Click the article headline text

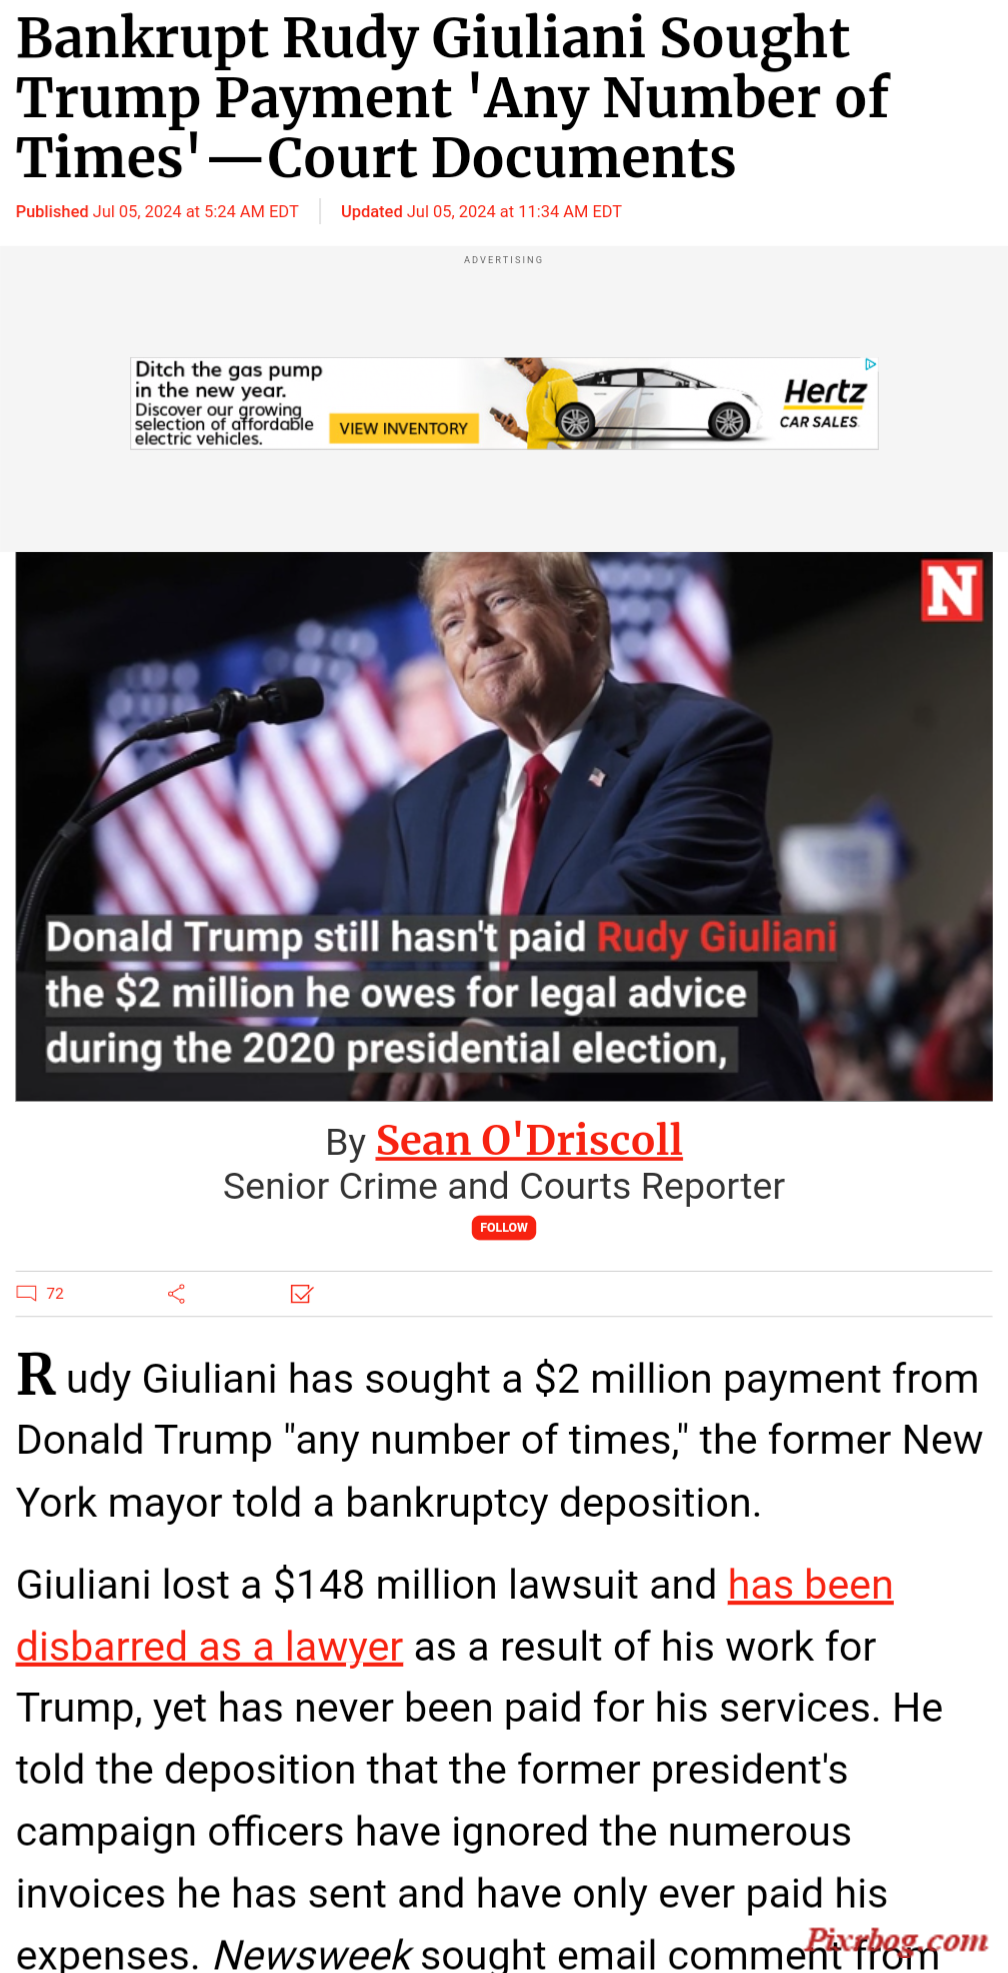[452, 97]
